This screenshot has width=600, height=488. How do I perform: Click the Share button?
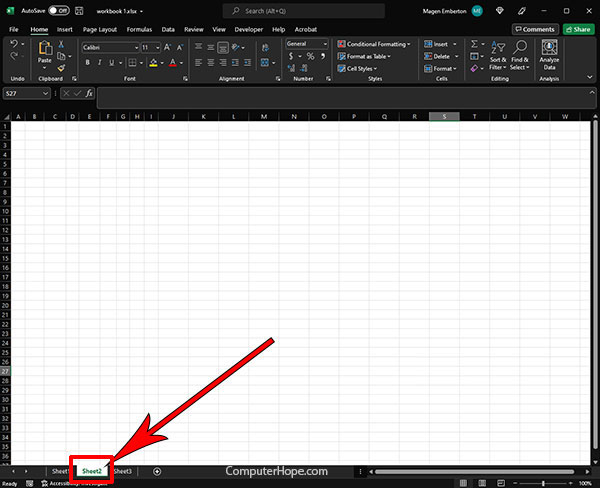(x=578, y=29)
